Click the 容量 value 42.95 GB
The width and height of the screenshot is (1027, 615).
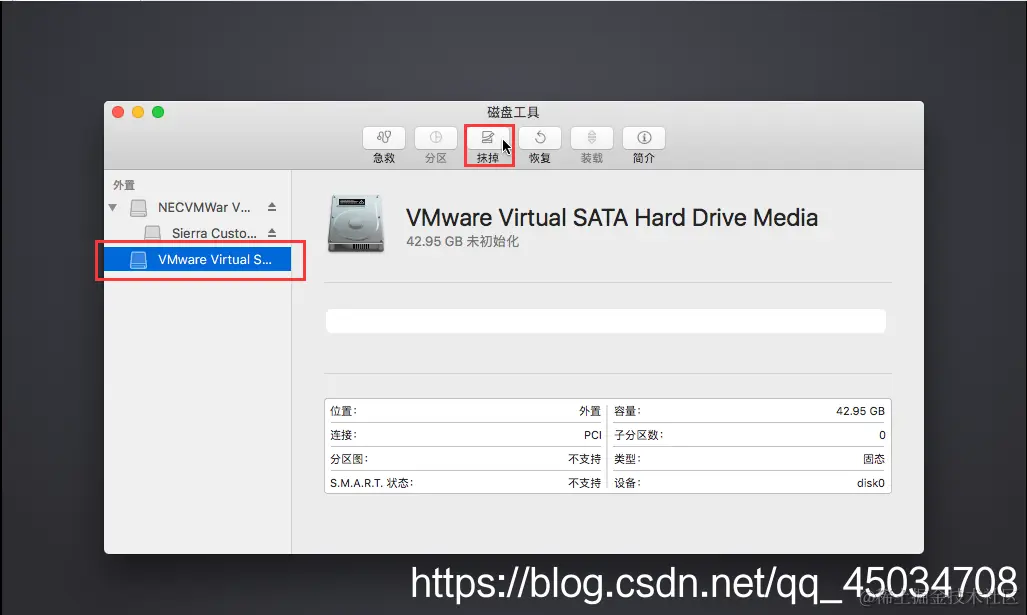tap(860, 411)
